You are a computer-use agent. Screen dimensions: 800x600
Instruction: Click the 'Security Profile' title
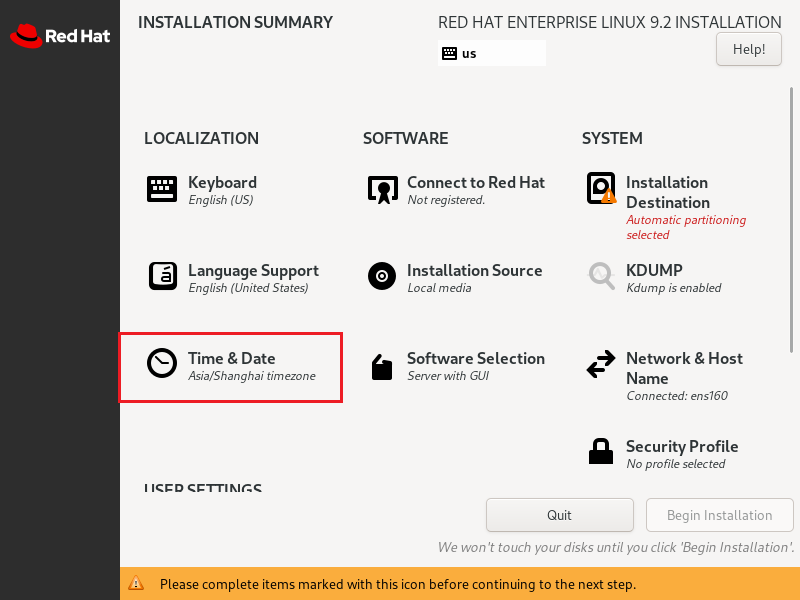[682, 446]
